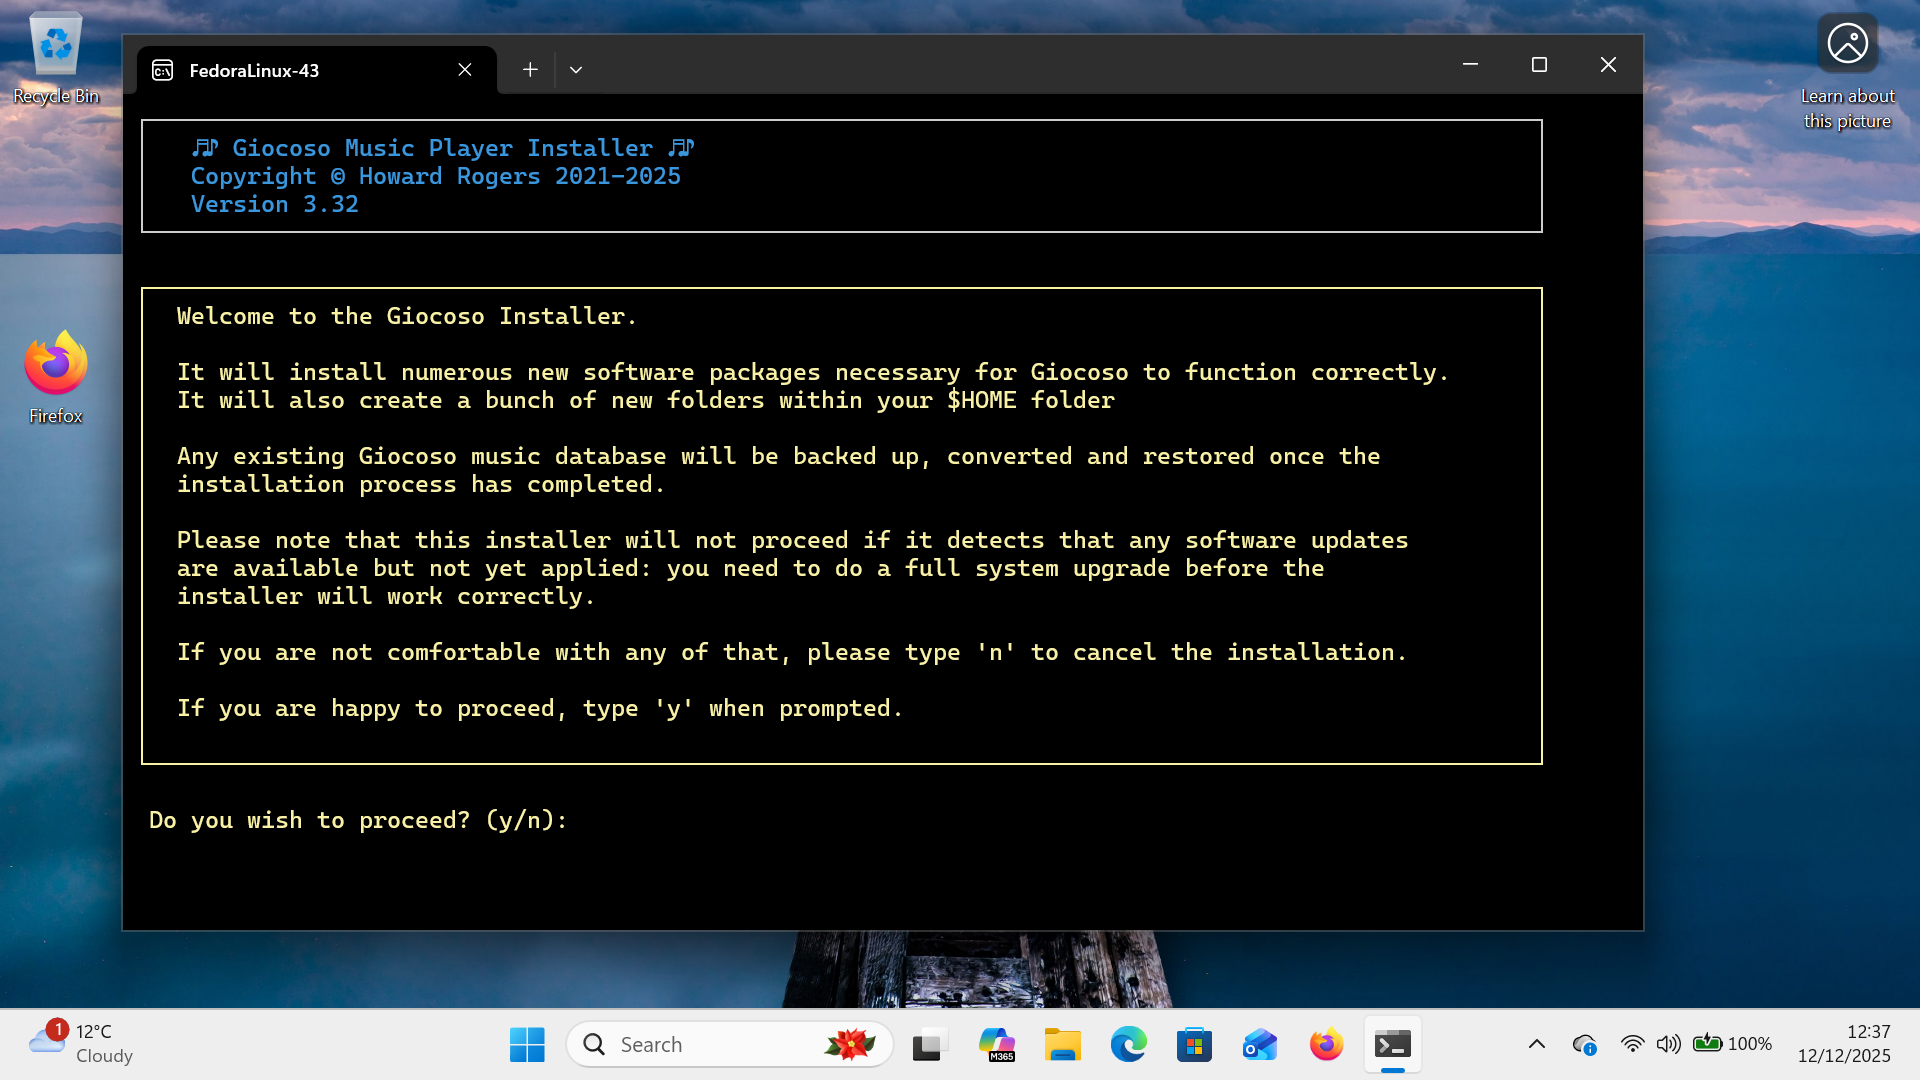This screenshot has height=1080, width=1920.
Task: Expand the terminal profiles dropdown chevron
Action: point(576,70)
